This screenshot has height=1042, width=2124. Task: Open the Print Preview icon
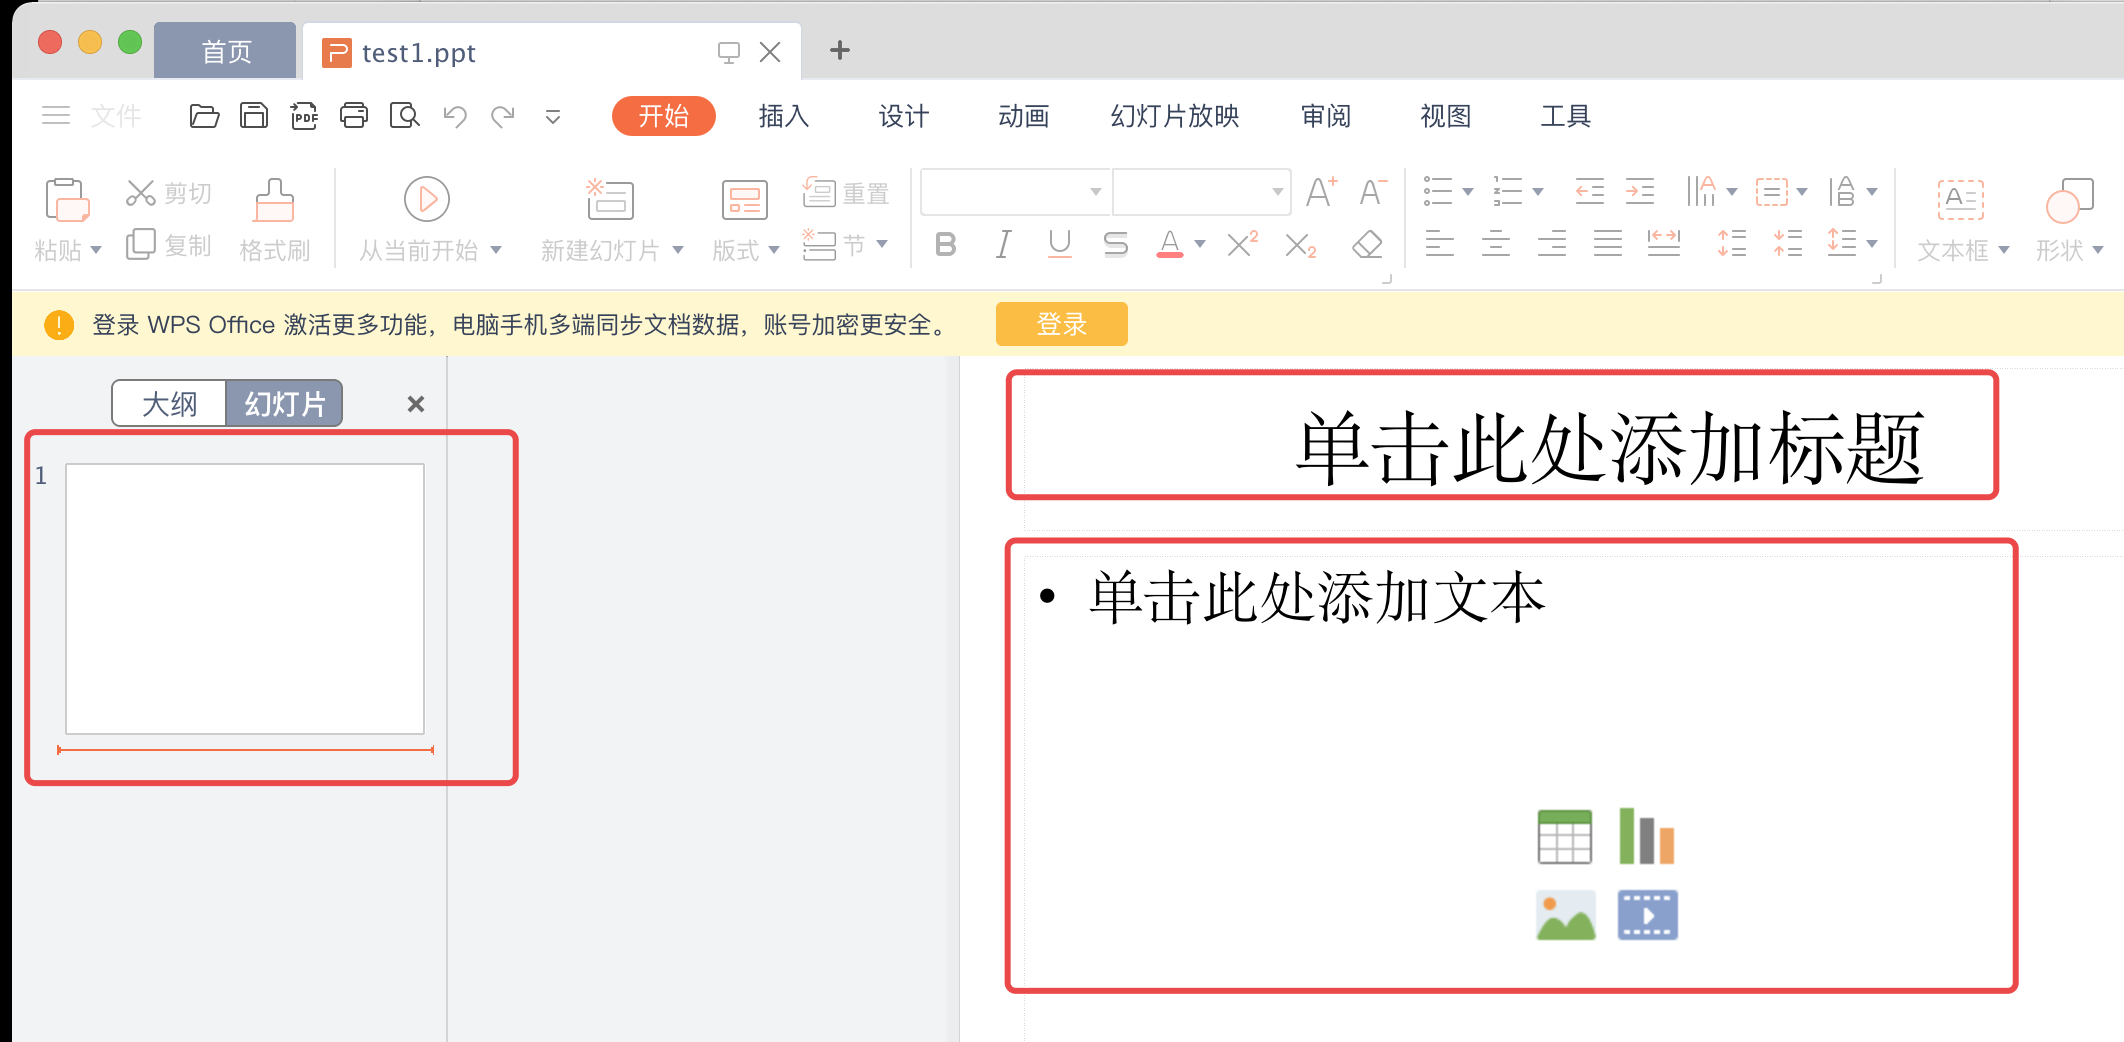404,116
